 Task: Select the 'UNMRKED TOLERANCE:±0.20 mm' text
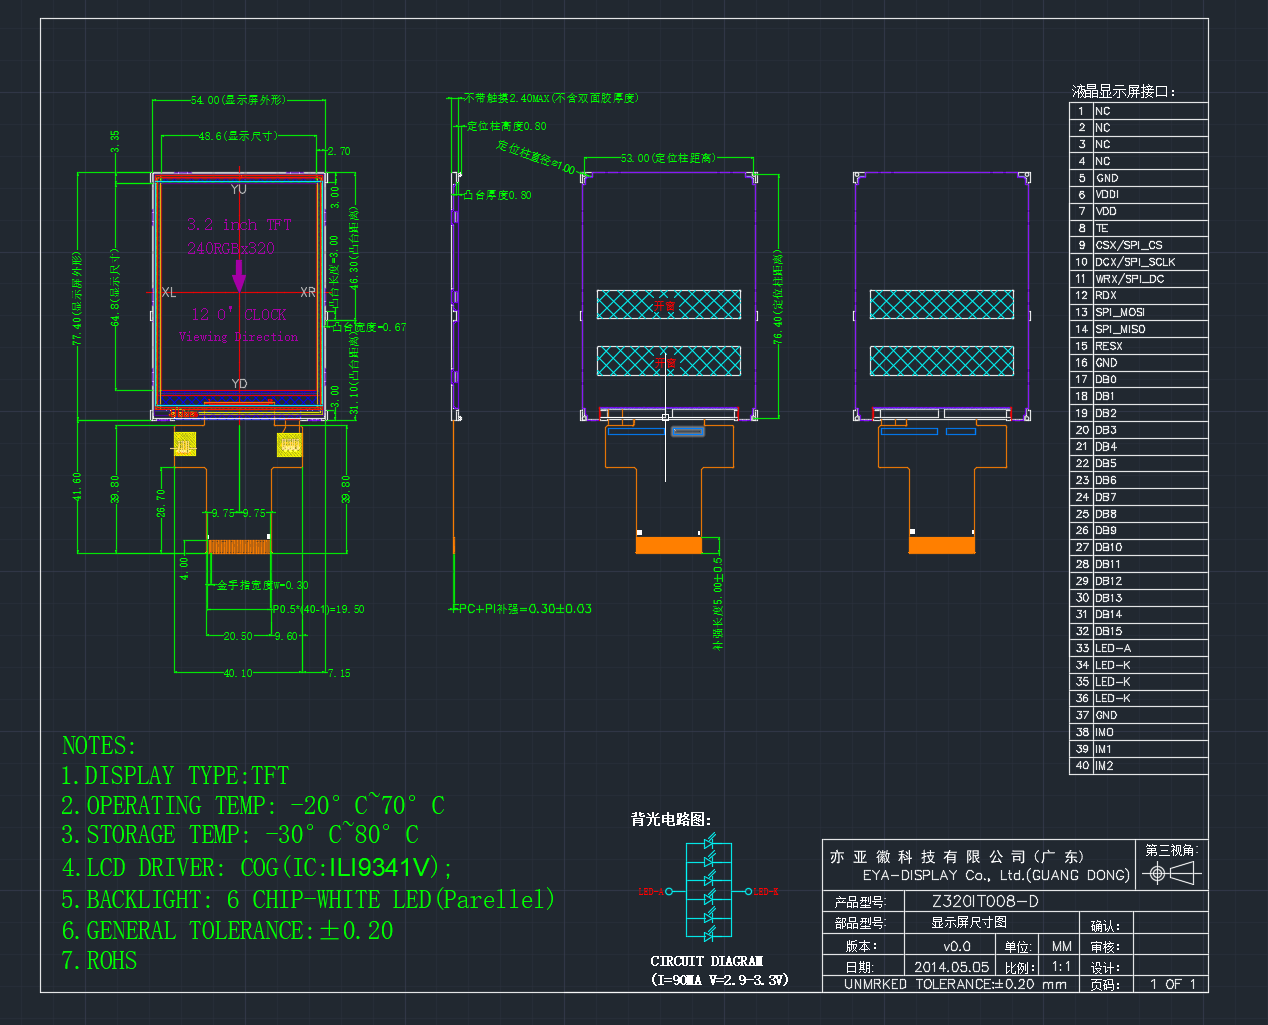pos(955,984)
